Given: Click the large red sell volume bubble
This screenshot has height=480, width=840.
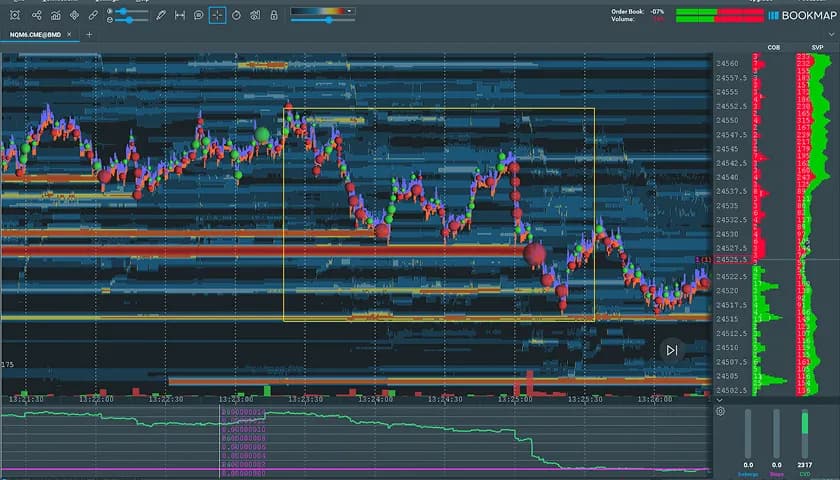Looking at the screenshot, I should point(534,254).
